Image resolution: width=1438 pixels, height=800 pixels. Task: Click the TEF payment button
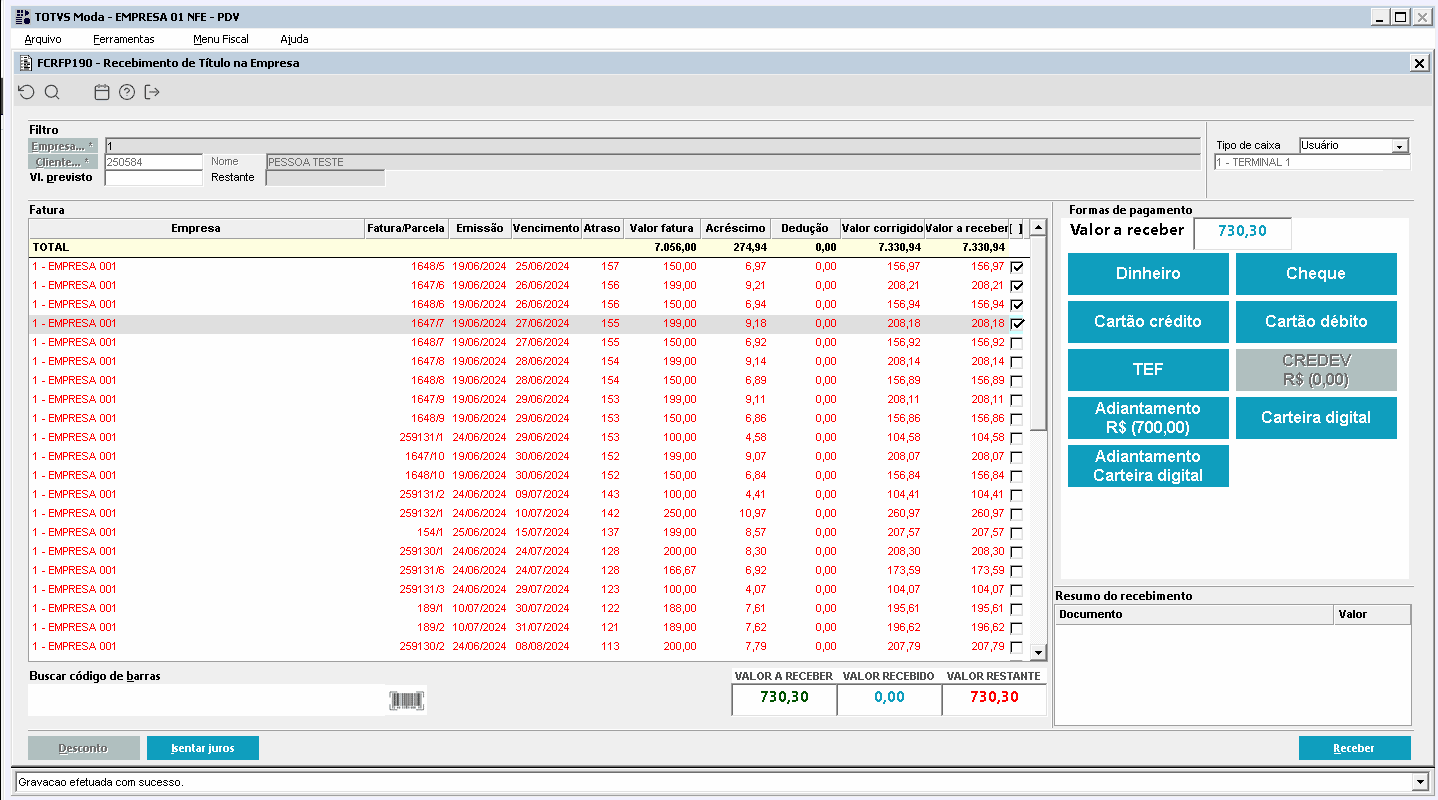pos(1148,370)
